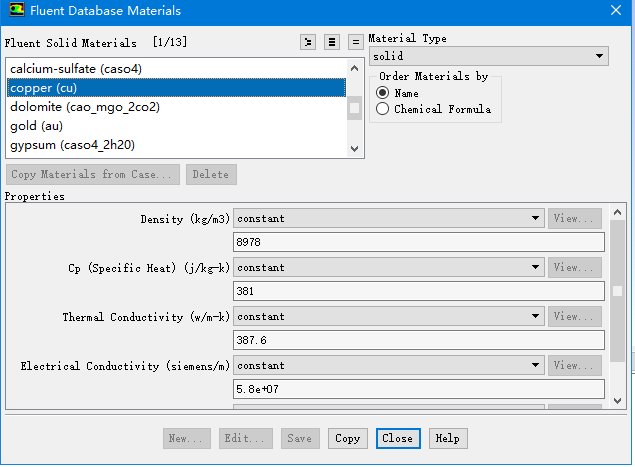Click the deselect-all-shown icon above the materials list
Viewport: 635px width, 467px height.
(x=356, y=42)
